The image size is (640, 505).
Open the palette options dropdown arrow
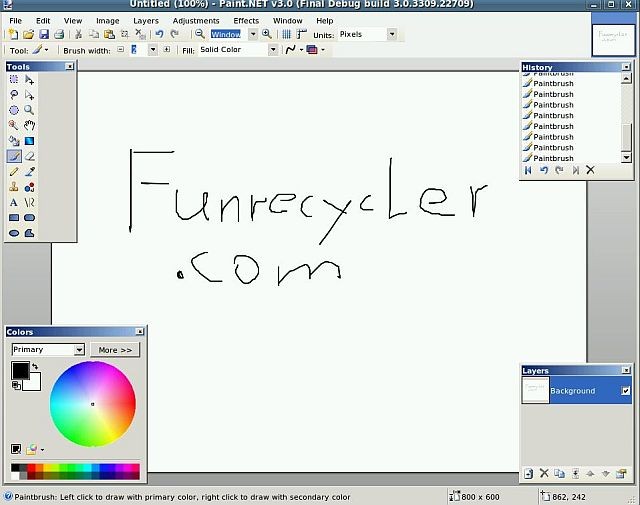(42, 450)
